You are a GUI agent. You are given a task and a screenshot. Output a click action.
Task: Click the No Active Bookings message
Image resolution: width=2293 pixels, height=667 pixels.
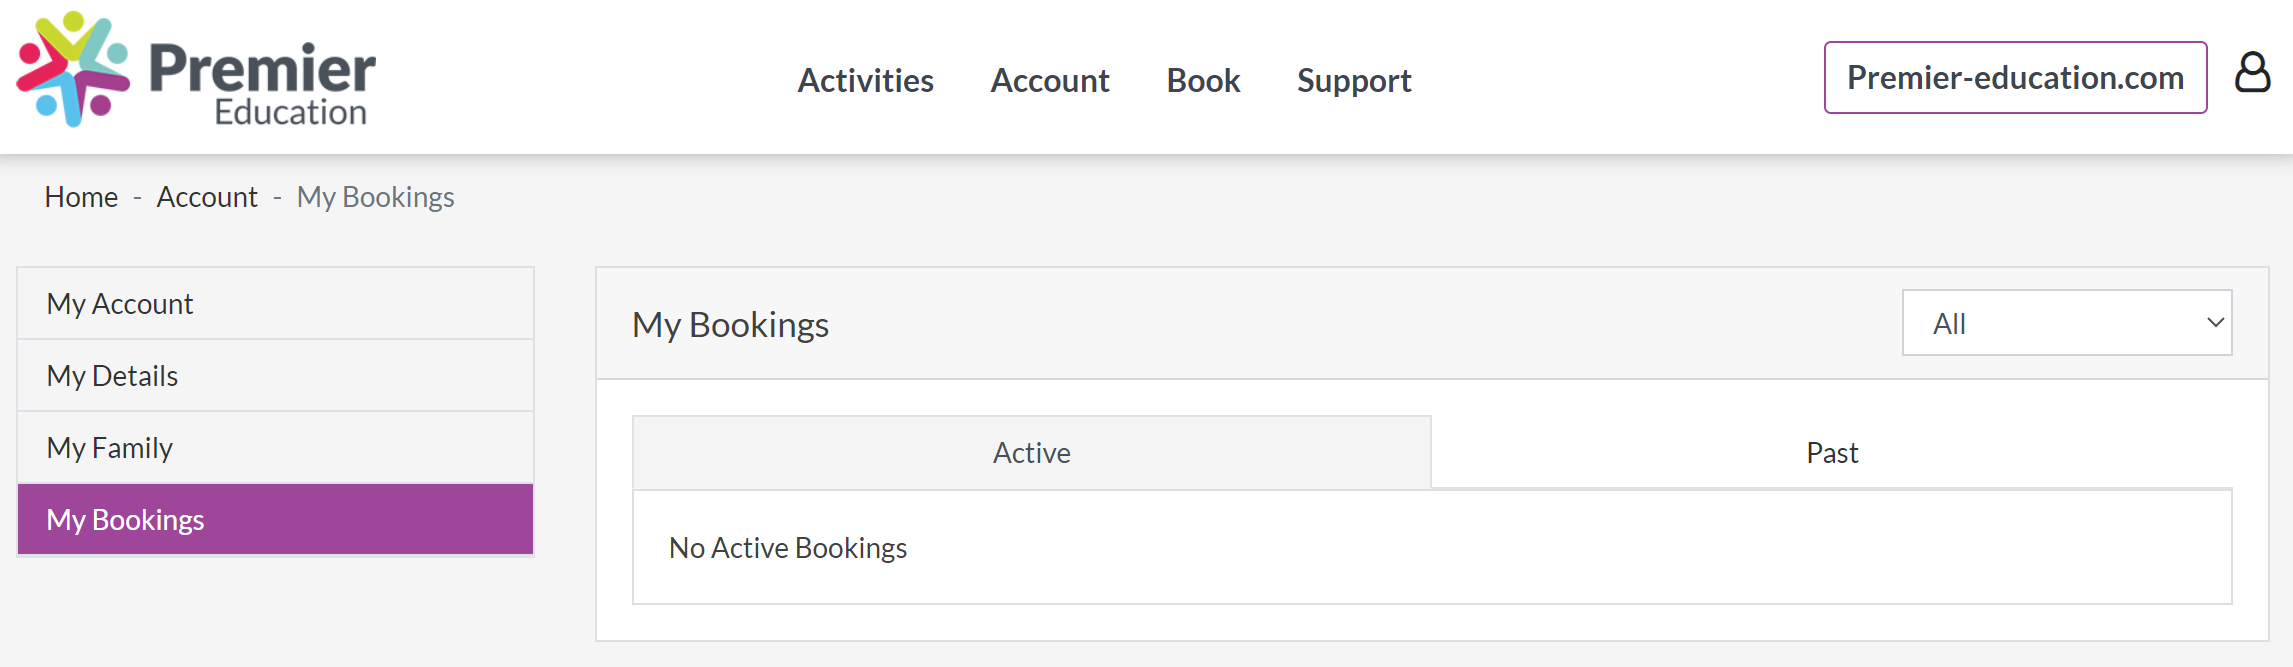(788, 547)
